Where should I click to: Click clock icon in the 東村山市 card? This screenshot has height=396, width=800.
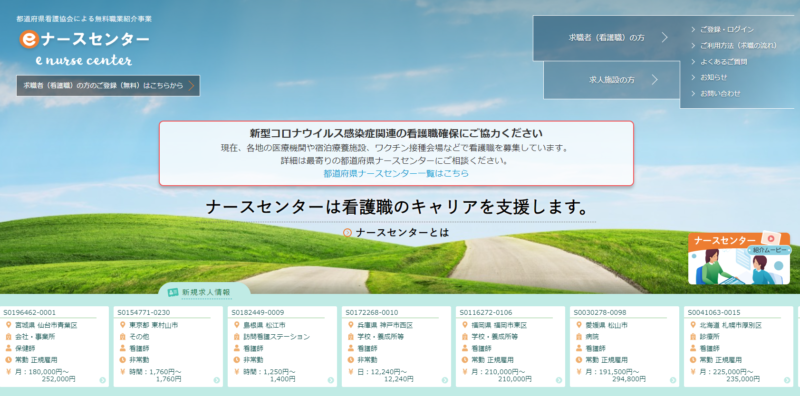click(x=122, y=360)
